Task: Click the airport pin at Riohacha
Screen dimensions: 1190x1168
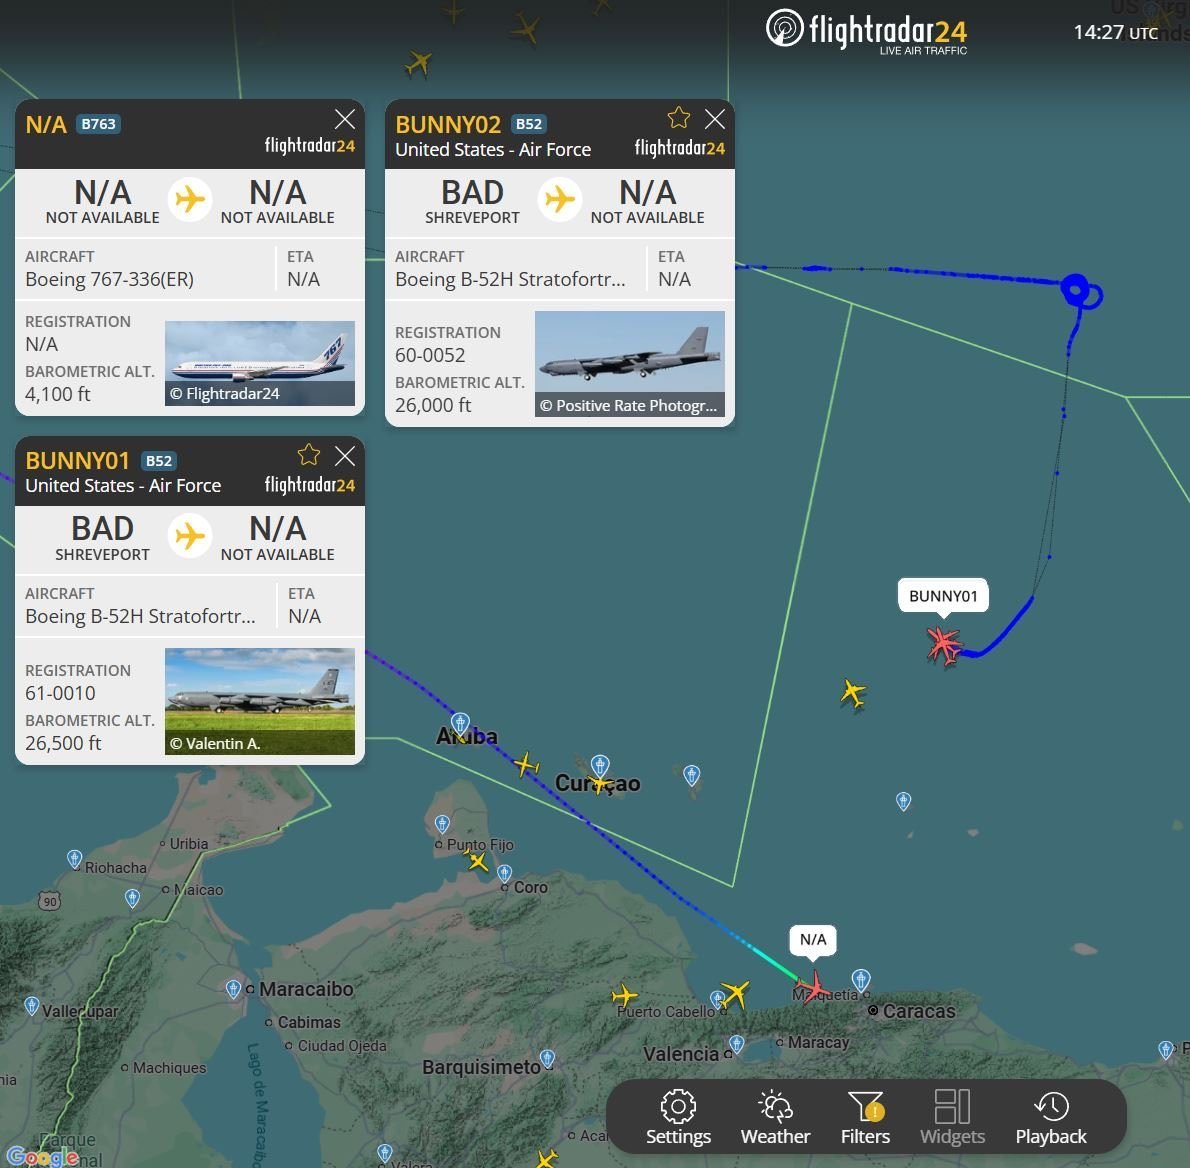Action: [x=74, y=858]
